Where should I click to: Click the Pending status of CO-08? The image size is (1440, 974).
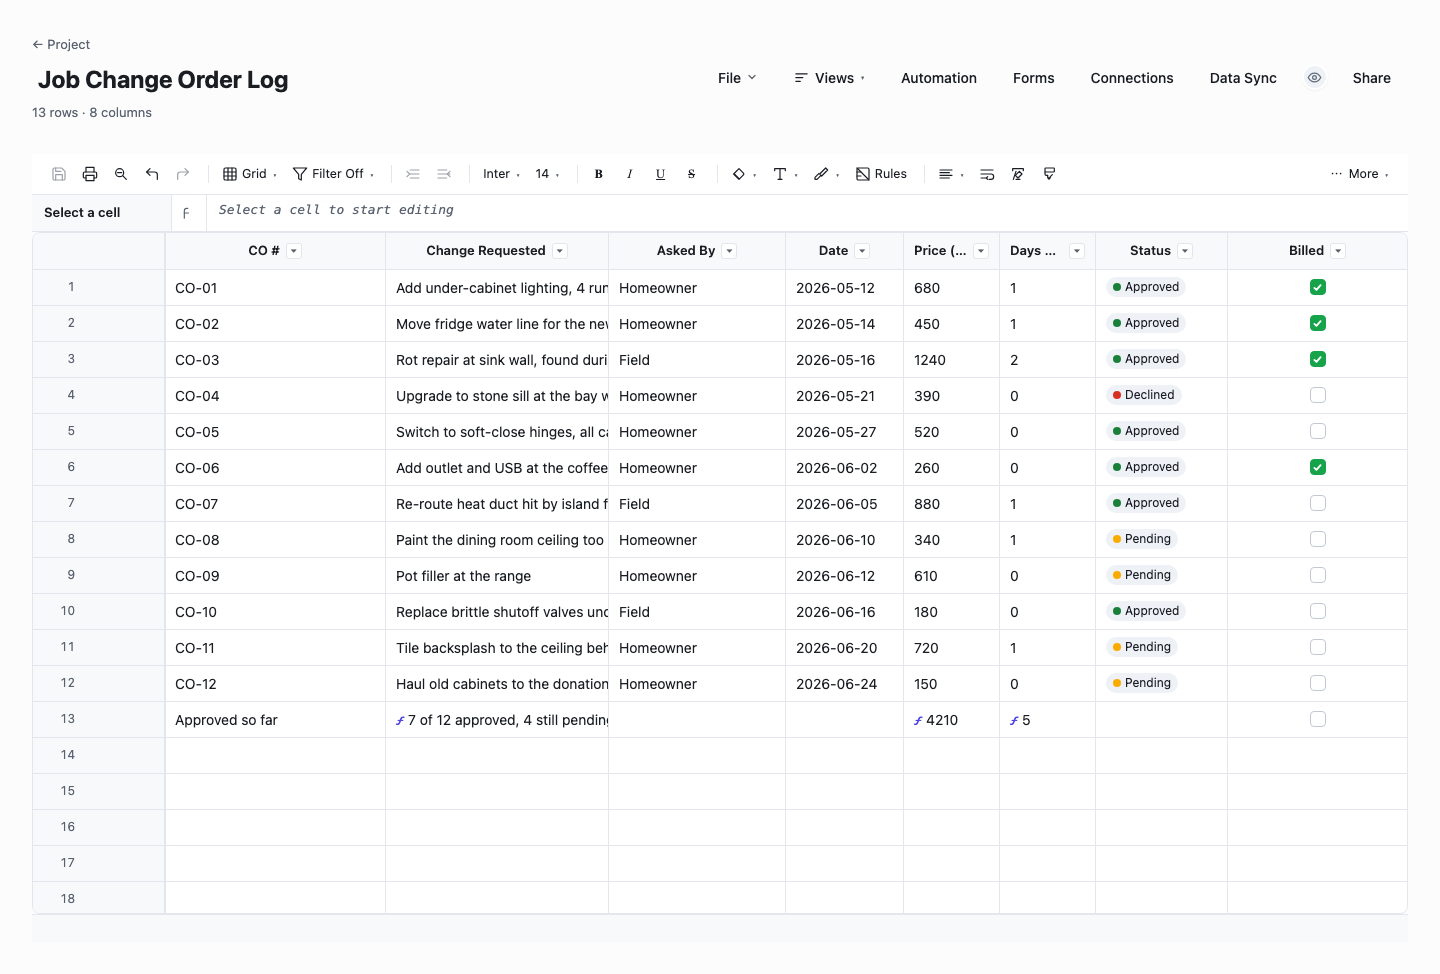(1142, 539)
